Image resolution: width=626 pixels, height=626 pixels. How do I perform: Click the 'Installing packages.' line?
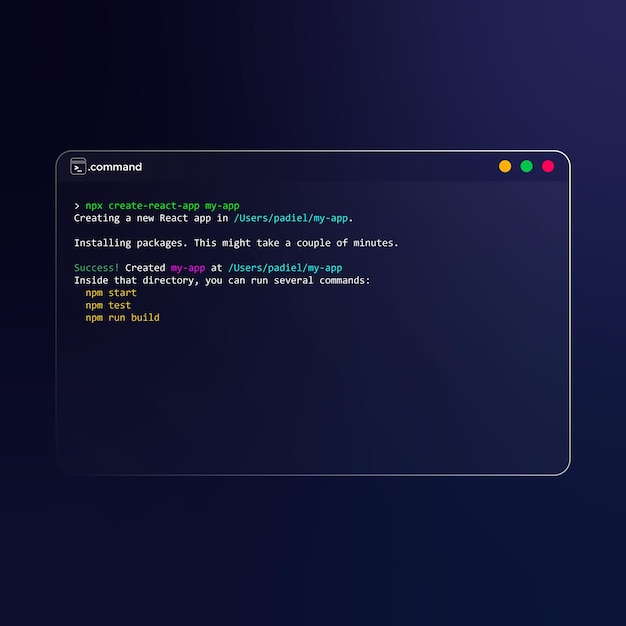tap(236, 243)
